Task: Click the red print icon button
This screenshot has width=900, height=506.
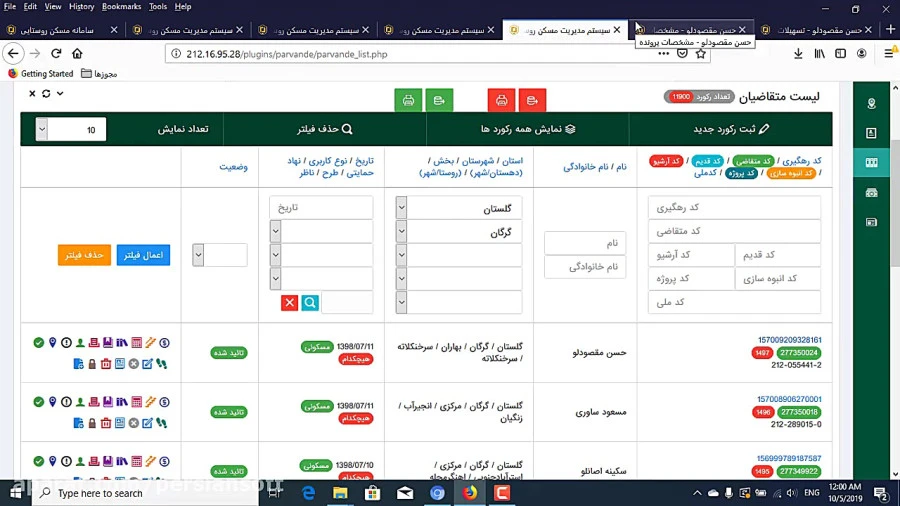Action: point(502,100)
